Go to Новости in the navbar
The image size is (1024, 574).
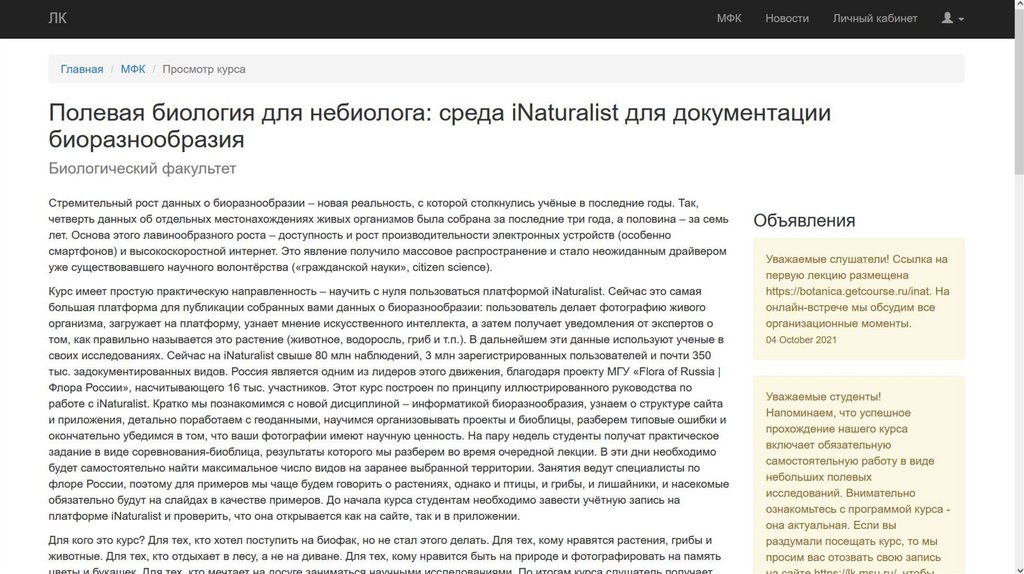[787, 18]
